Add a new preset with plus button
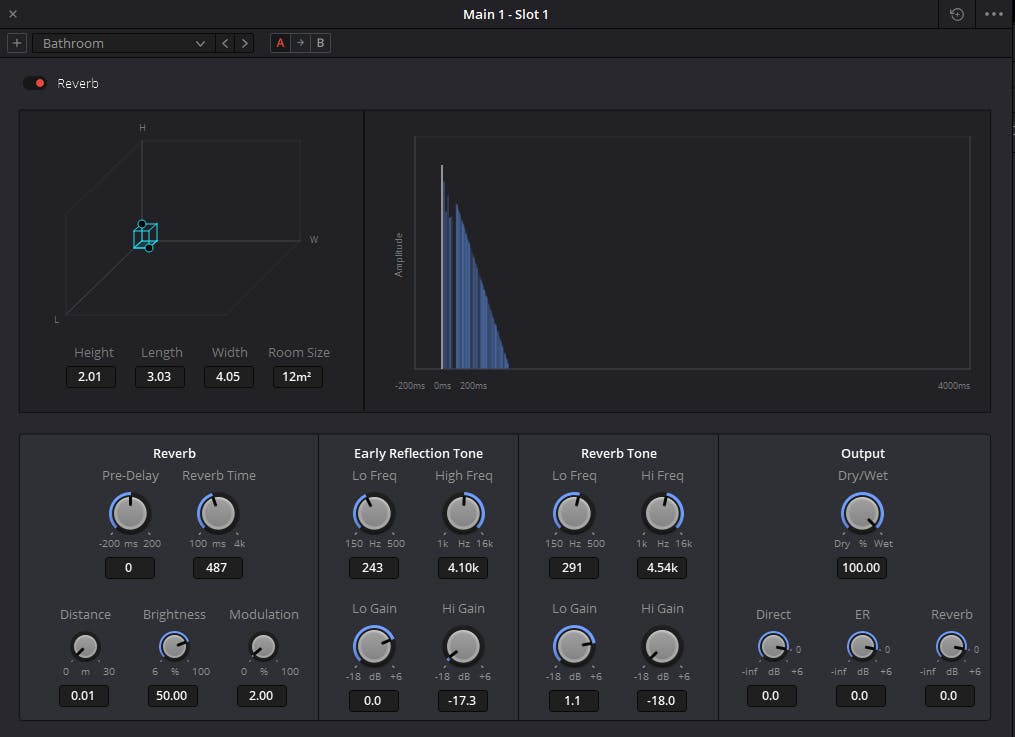The image size is (1015, 737). tap(17, 43)
